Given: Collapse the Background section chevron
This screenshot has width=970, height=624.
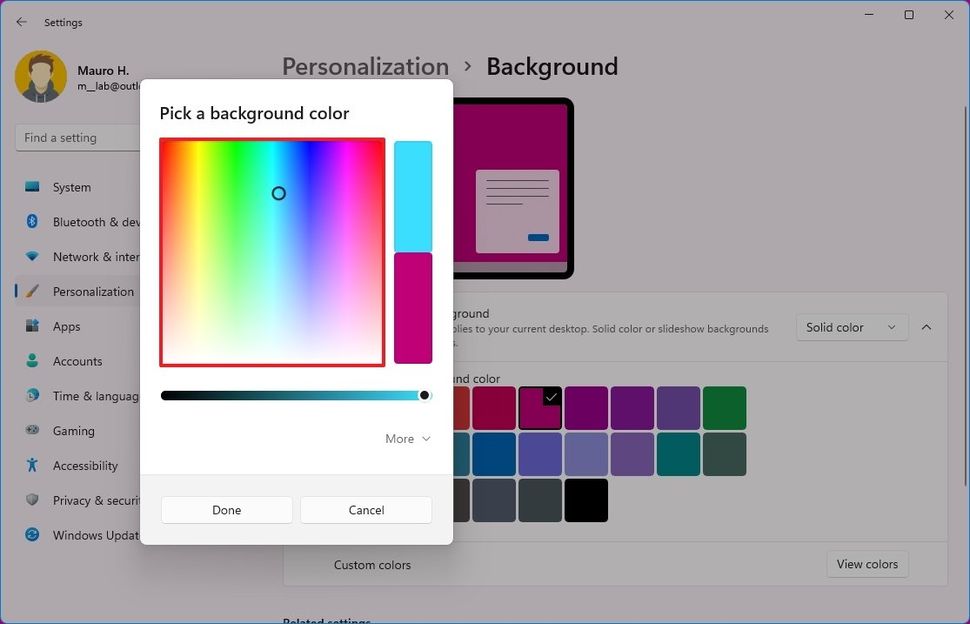Looking at the screenshot, I should 926,327.
